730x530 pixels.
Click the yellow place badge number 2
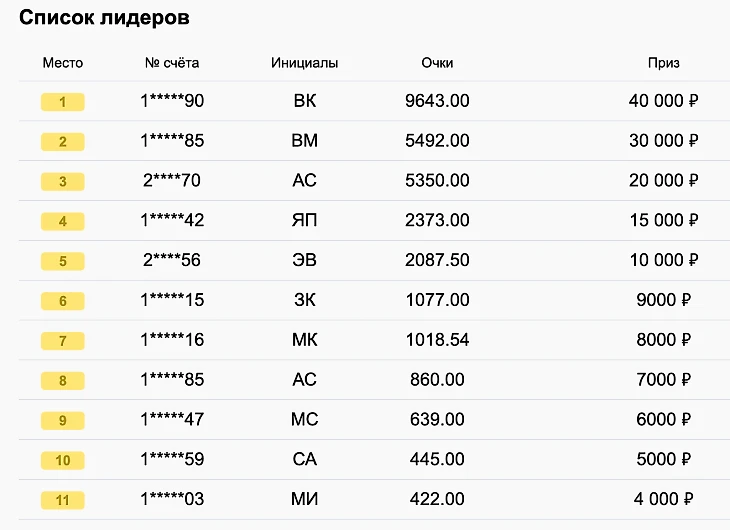tap(63, 142)
